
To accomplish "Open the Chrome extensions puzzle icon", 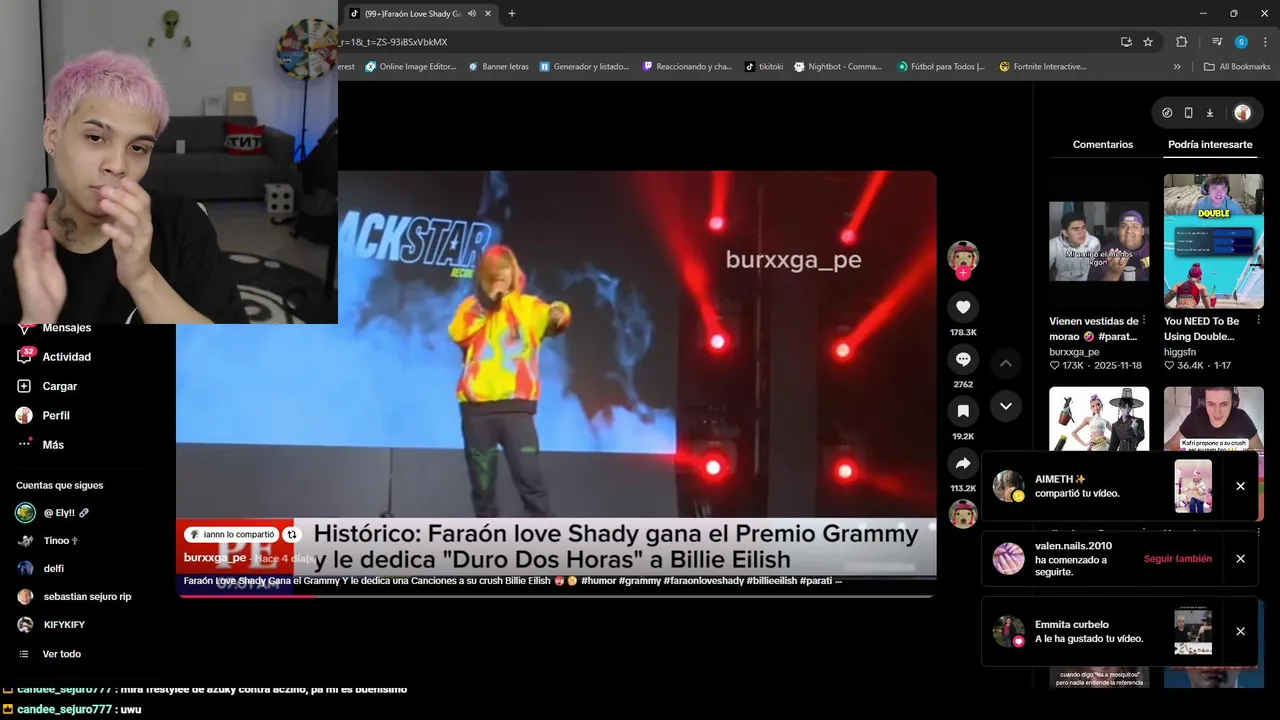I will pyautogui.click(x=1181, y=42).
